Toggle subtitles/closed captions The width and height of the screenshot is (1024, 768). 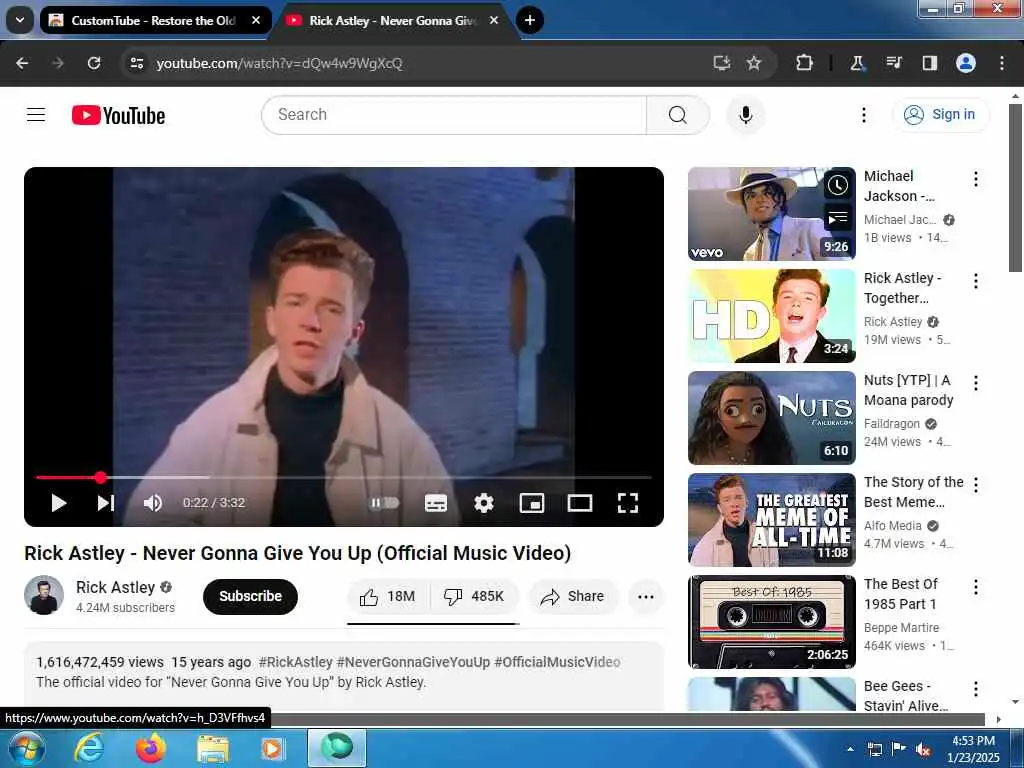[436, 503]
